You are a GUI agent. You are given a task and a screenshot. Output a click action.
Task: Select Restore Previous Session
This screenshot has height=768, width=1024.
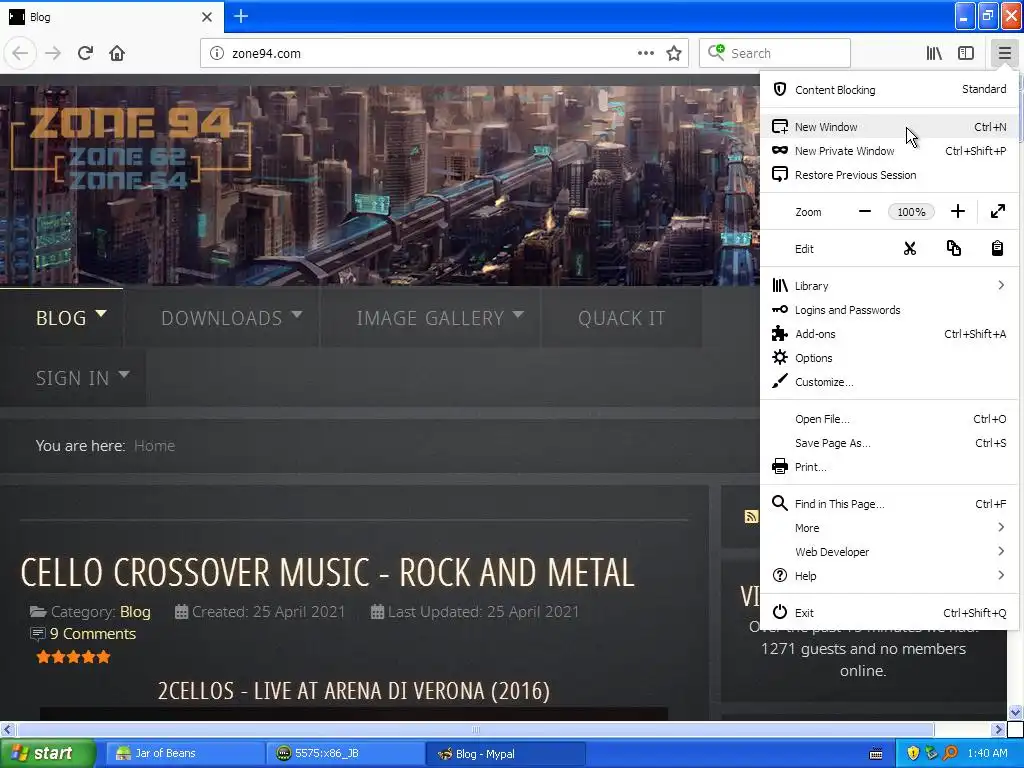point(889,175)
